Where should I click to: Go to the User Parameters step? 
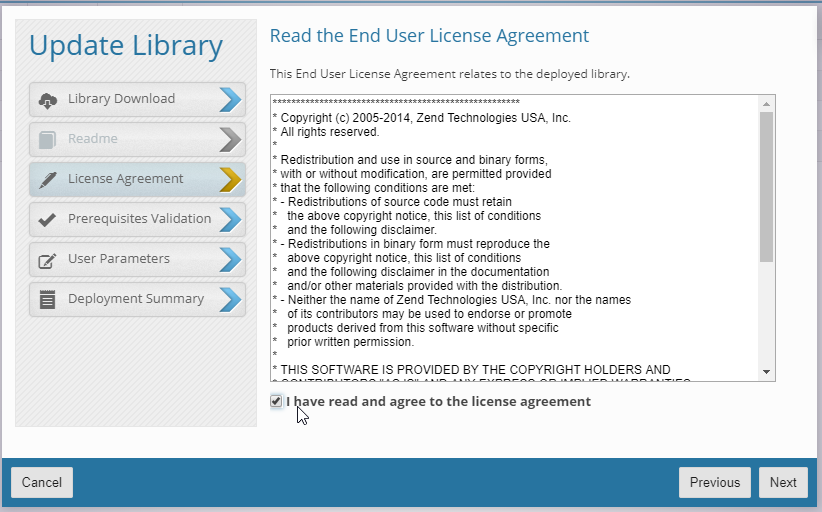tap(118, 259)
